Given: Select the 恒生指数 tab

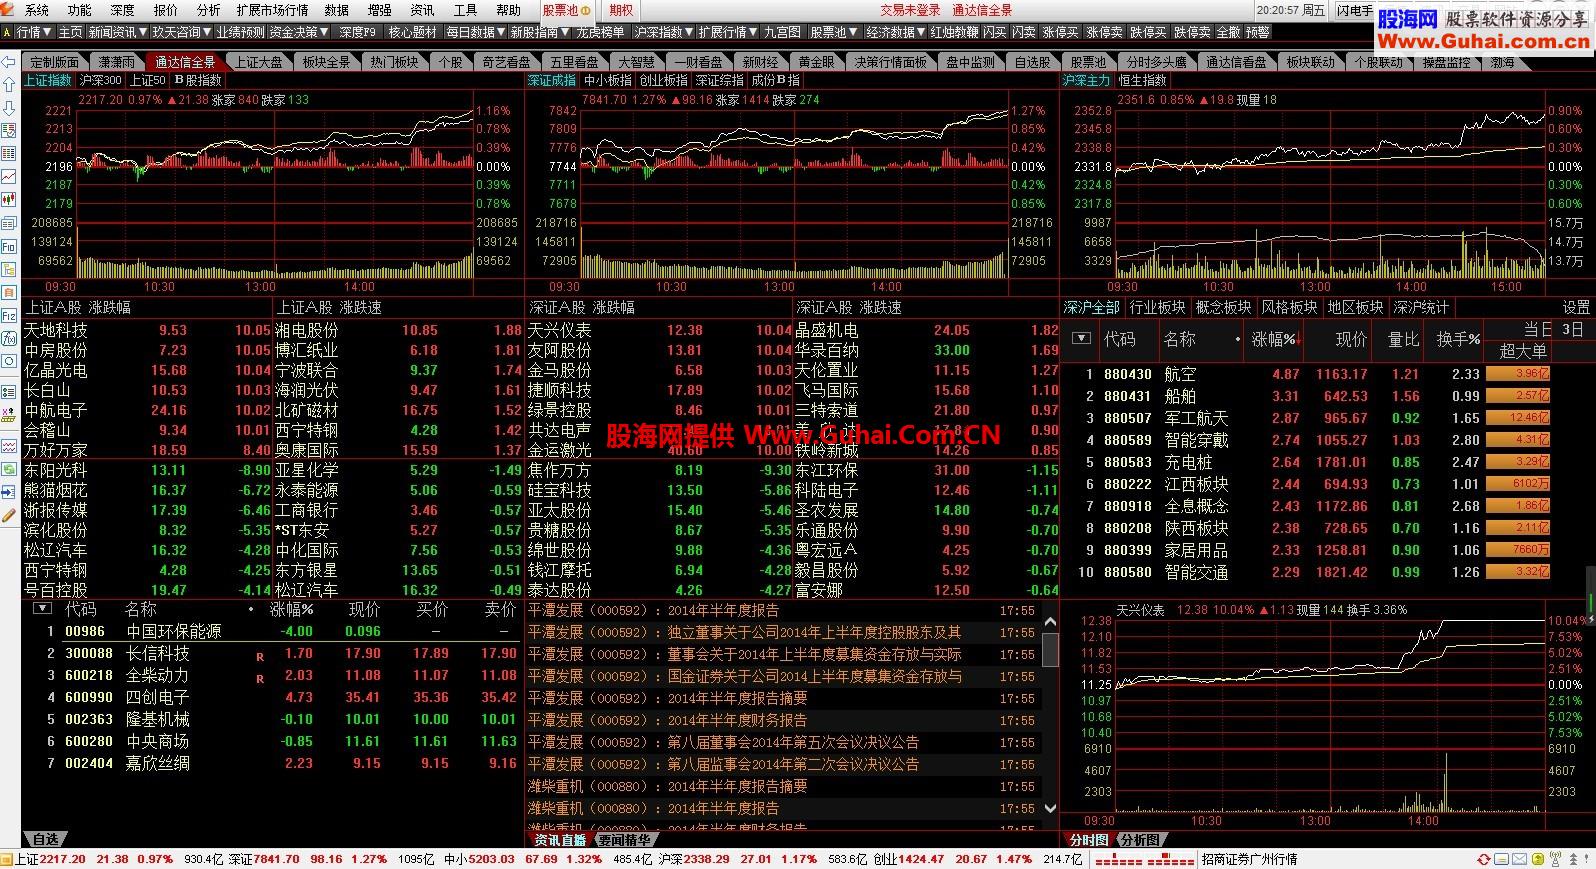Looking at the screenshot, I should 1142,80.
